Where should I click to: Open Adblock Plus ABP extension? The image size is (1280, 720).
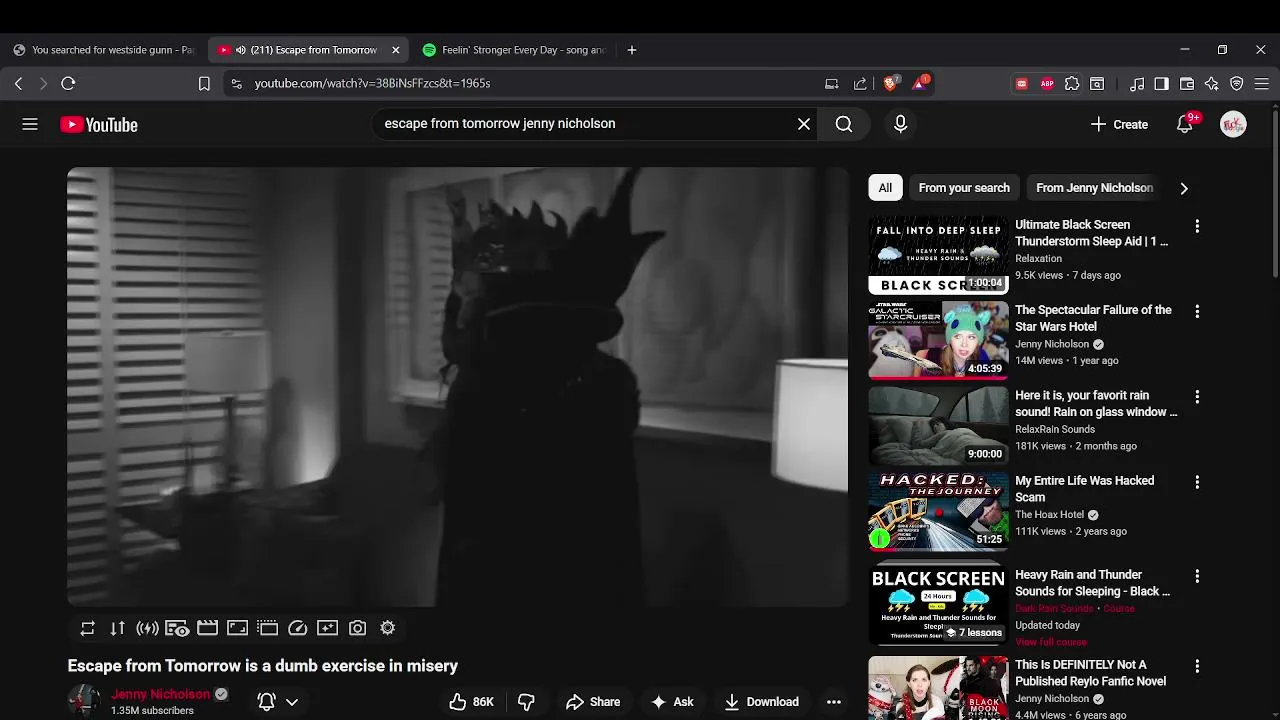1047,84
